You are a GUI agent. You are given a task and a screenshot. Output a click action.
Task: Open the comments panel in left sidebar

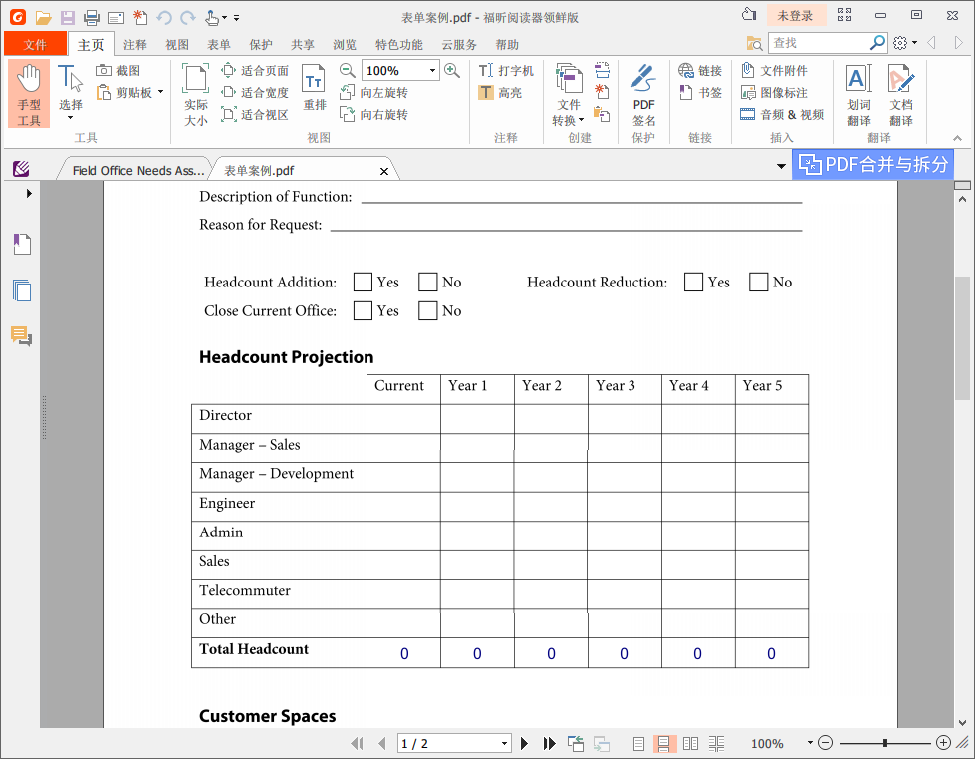pos(22,336)
